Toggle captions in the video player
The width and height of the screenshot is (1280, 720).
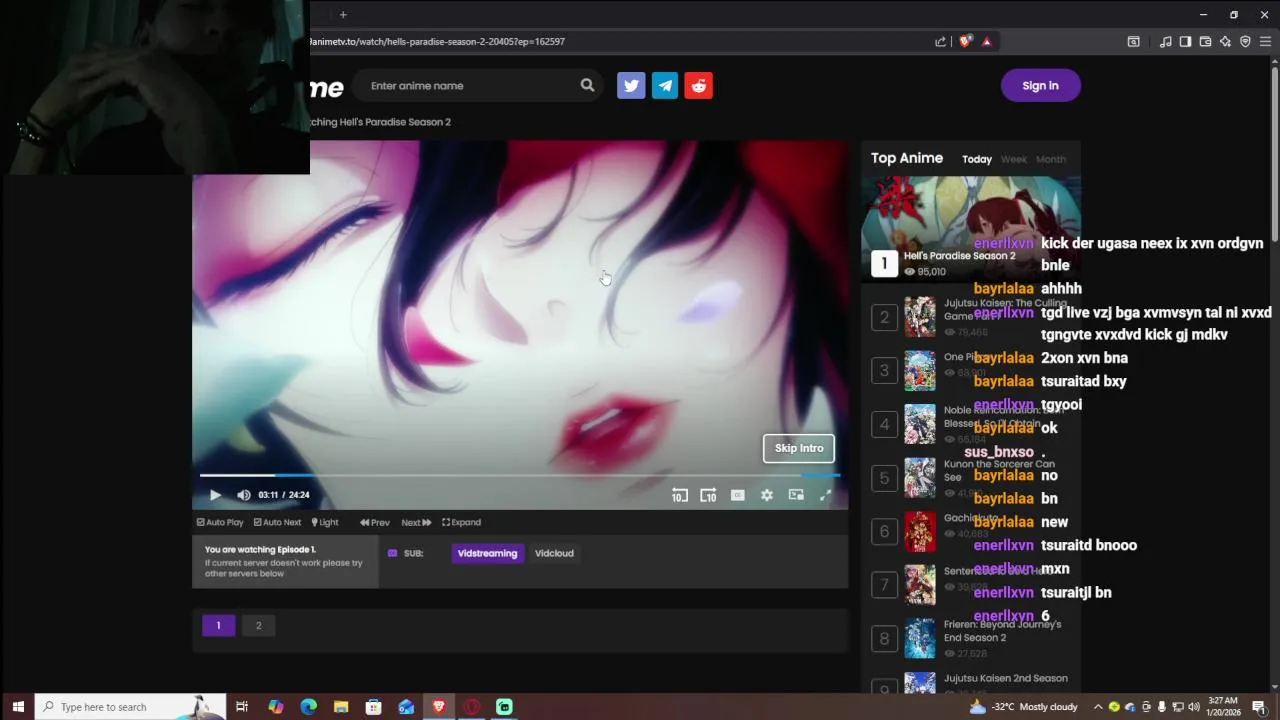(738, 495)
